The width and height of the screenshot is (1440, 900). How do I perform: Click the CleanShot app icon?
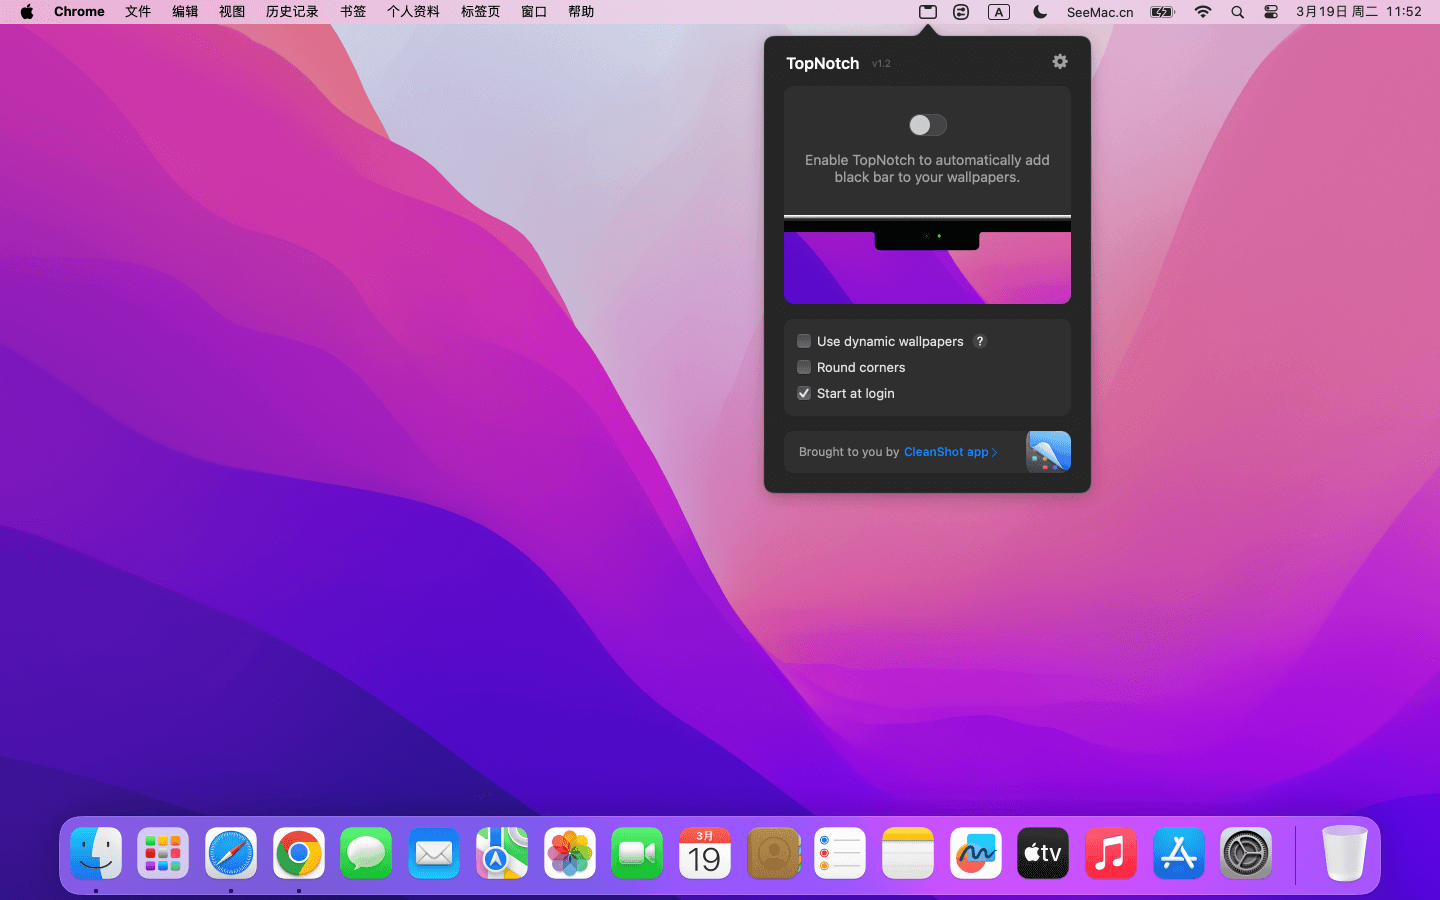coord(1048,452)
